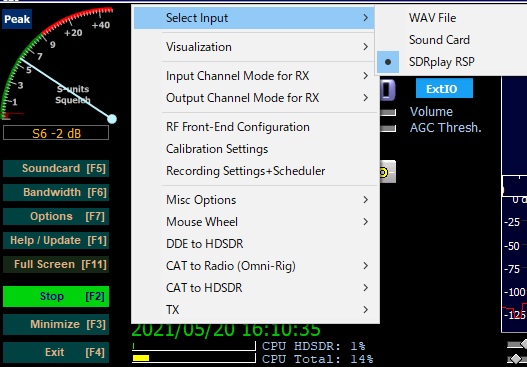Click the -100 dB scale label

tap(515, 292)
